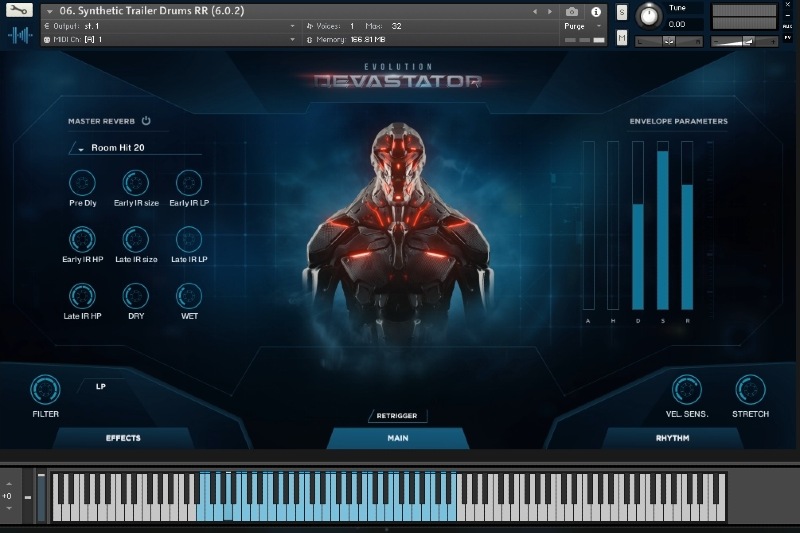Click the LP filter type label
The image size is (800, 533).
tap(100, 386)
